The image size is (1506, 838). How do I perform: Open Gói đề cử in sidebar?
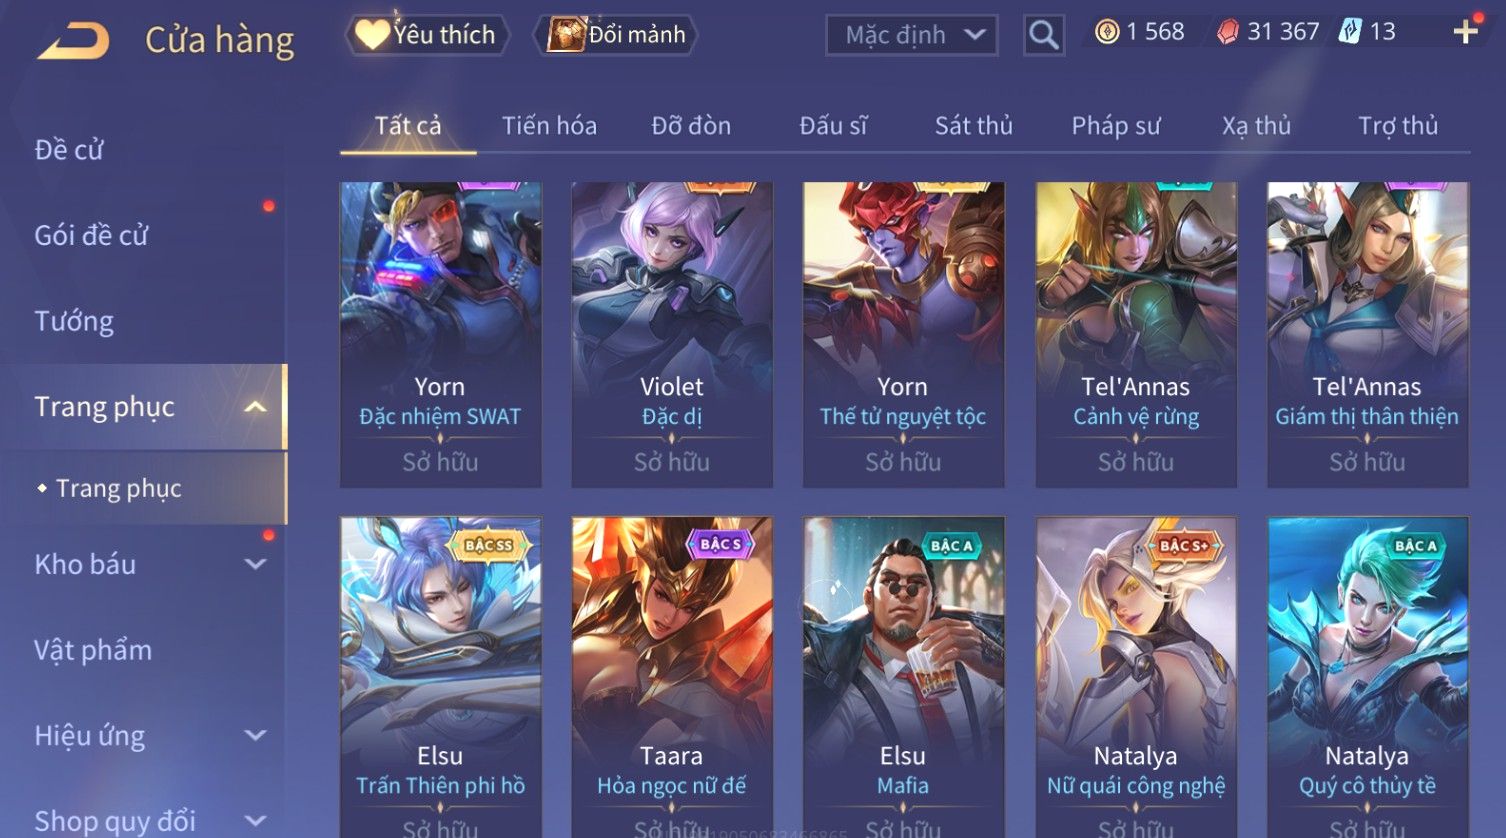[91, 236]
